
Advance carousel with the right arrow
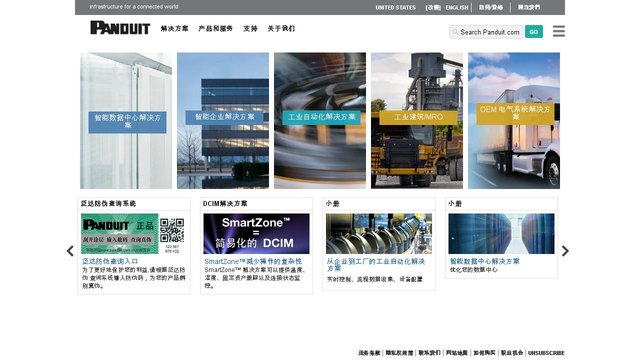point(565,251)
